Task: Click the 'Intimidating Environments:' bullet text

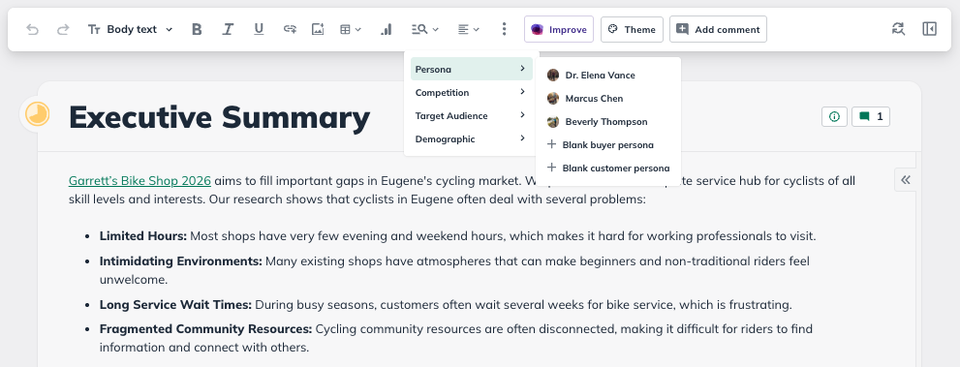Action: (181, 262)
